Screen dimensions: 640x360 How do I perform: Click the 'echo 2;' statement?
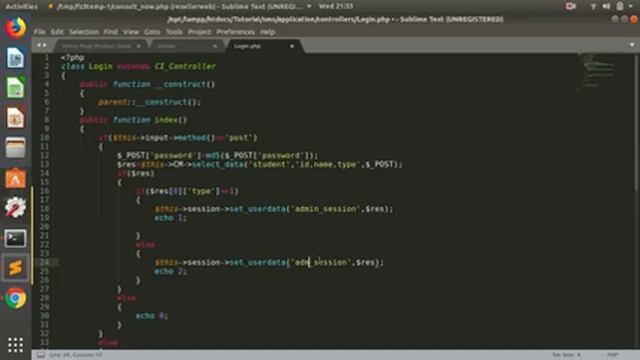[x=171, y=271]
